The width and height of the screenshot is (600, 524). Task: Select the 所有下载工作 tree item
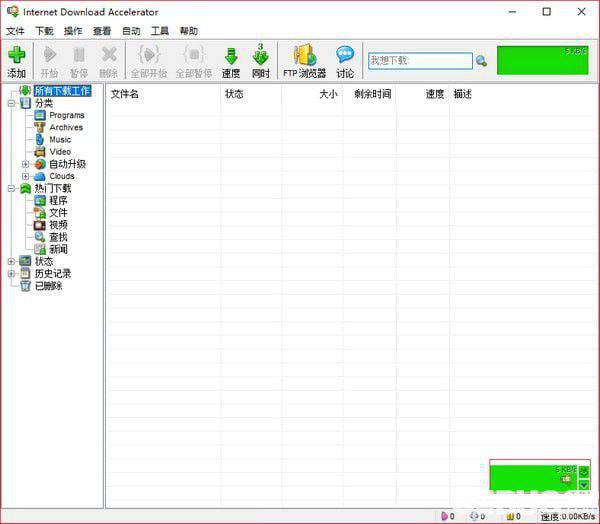coord(62,91)
